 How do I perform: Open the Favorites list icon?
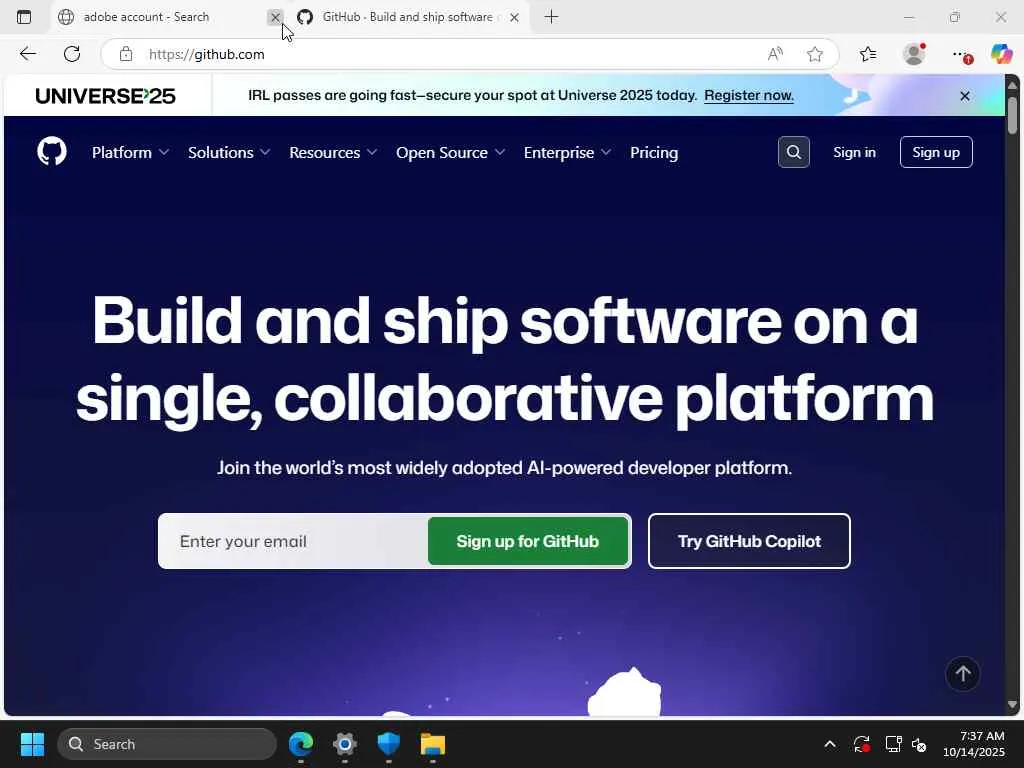(x=868, y=54)
